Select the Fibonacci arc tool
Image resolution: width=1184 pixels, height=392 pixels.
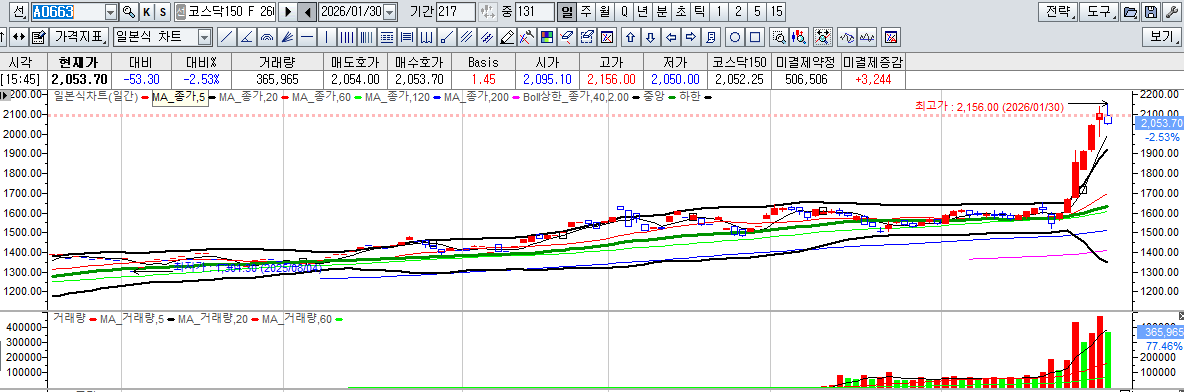point(267,36)
